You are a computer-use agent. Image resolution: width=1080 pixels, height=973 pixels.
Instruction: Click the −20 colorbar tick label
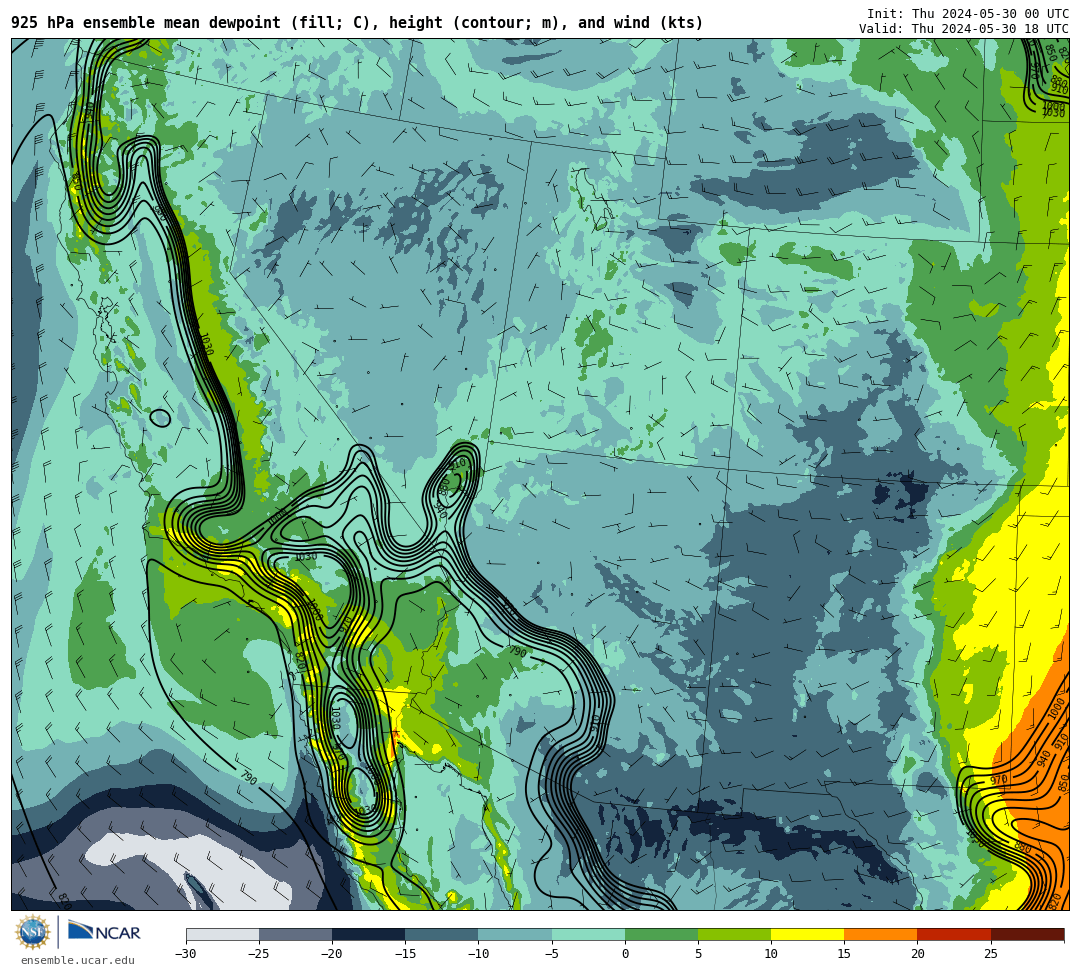click(x=332, y=954)
